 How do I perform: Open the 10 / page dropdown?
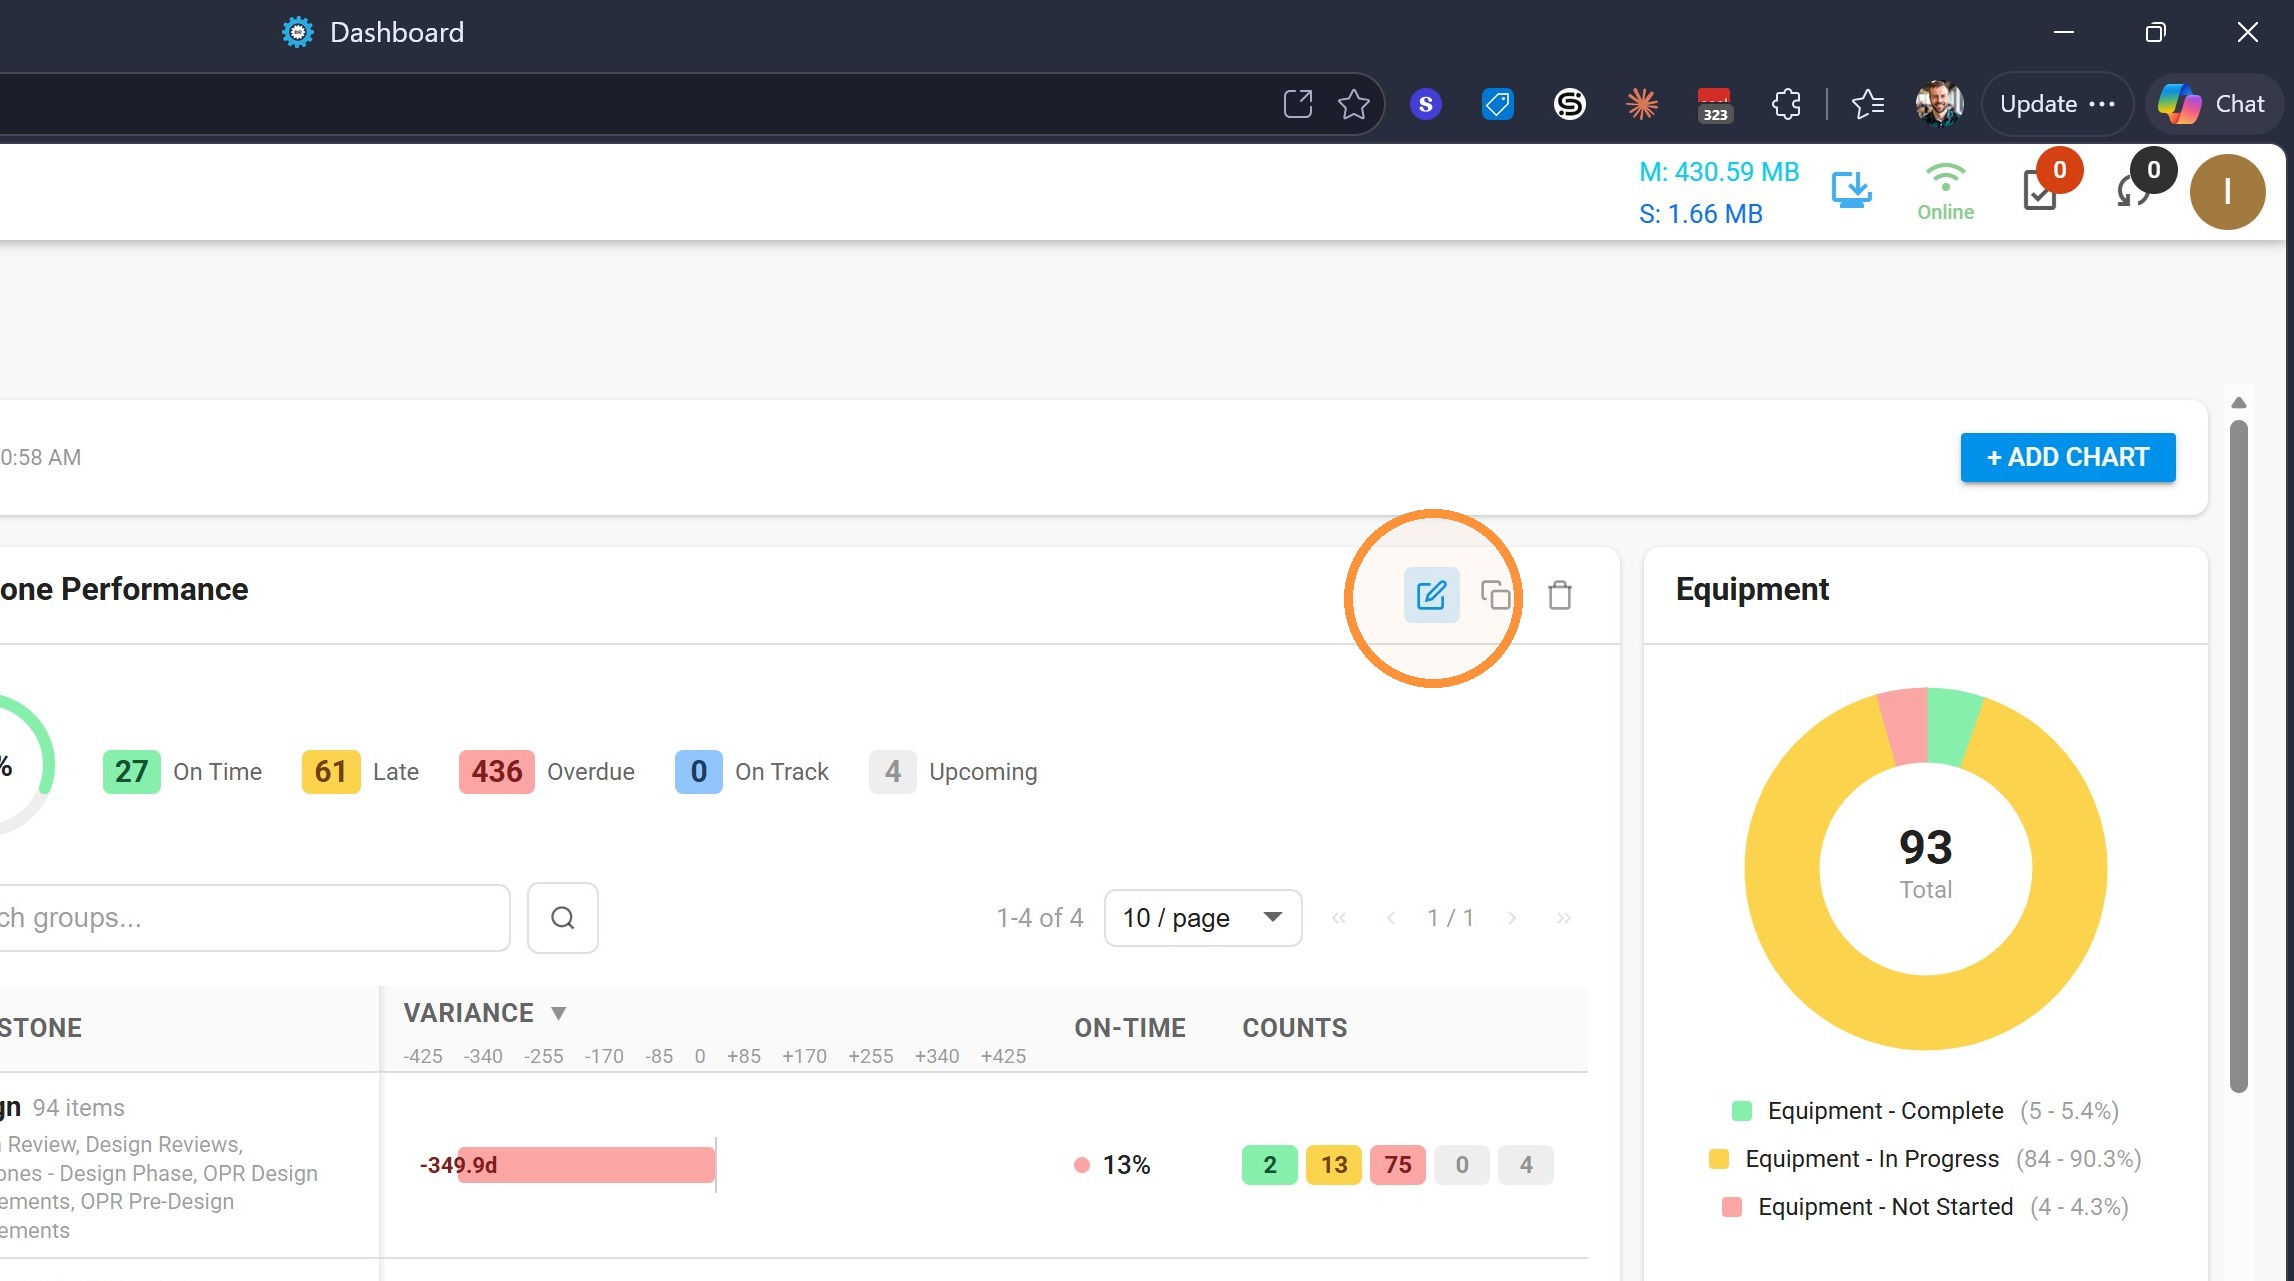1203,918
